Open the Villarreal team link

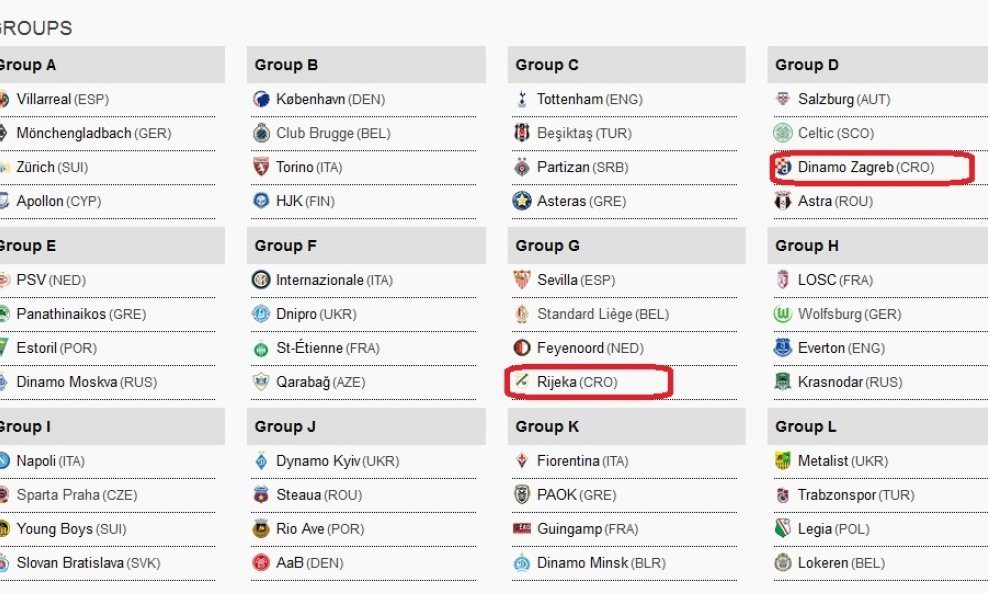[x=43, y=99]
